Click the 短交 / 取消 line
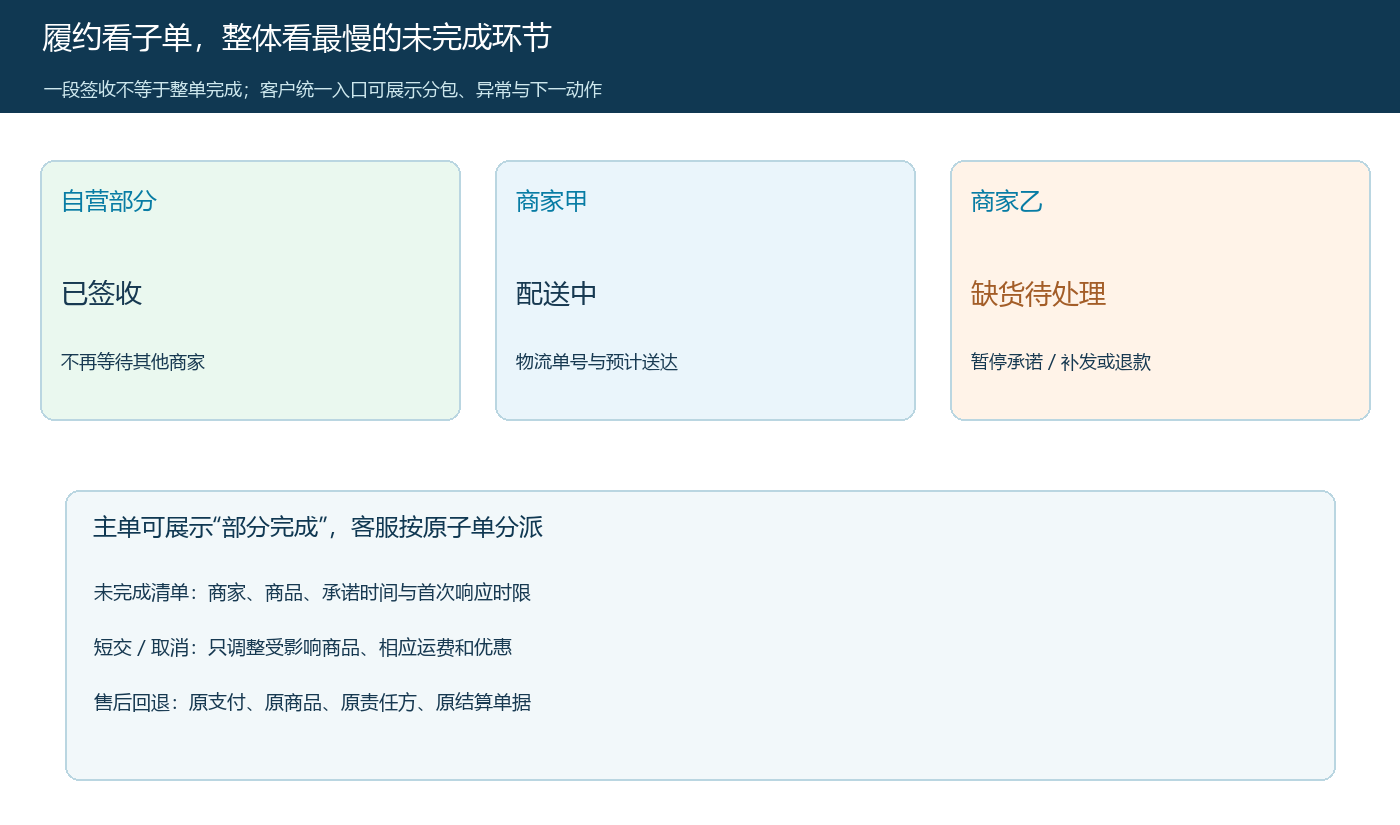Viewport: 1400px width, 825px height. 303,647
